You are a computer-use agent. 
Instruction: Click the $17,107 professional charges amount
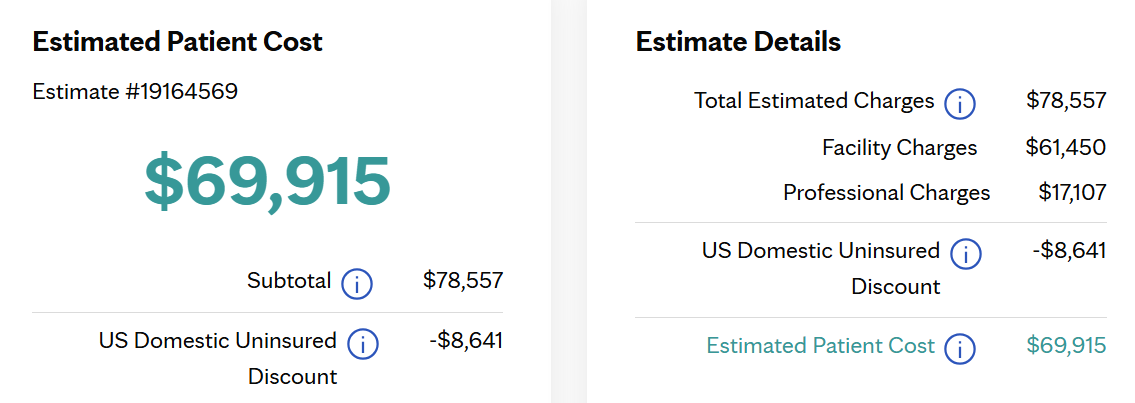(x=1072, y=192)
